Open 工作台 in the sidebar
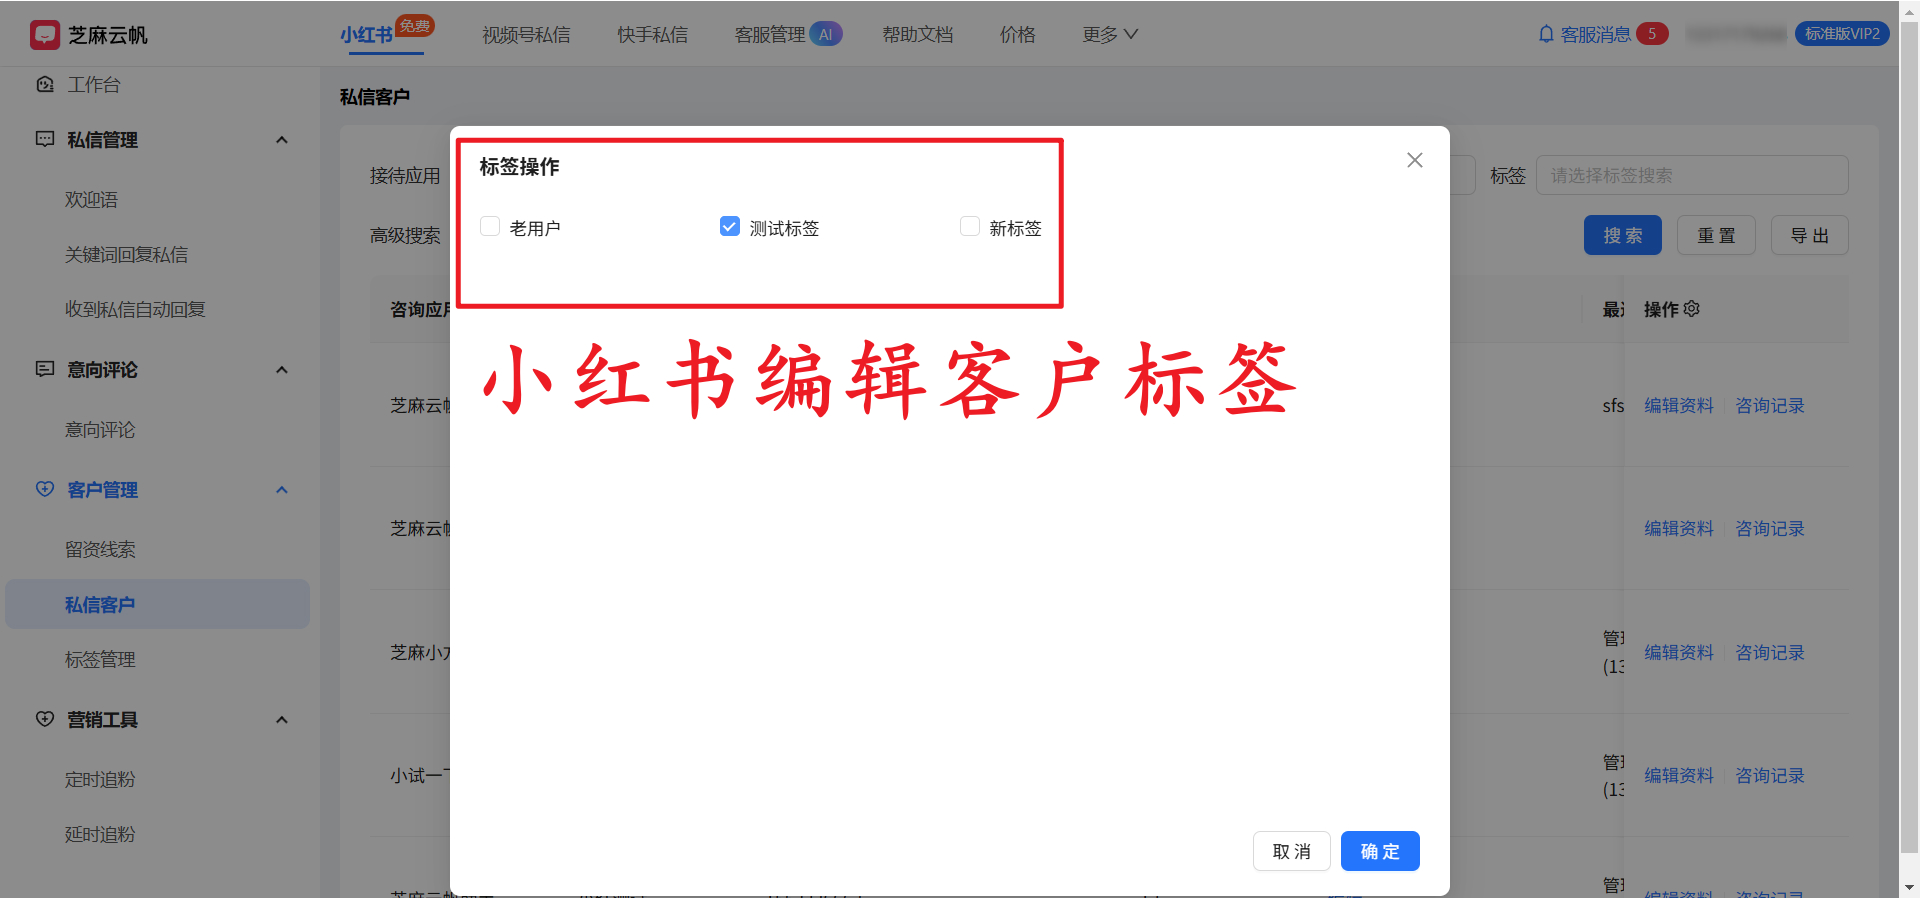The image size is (1920, 898). (93, 85)
